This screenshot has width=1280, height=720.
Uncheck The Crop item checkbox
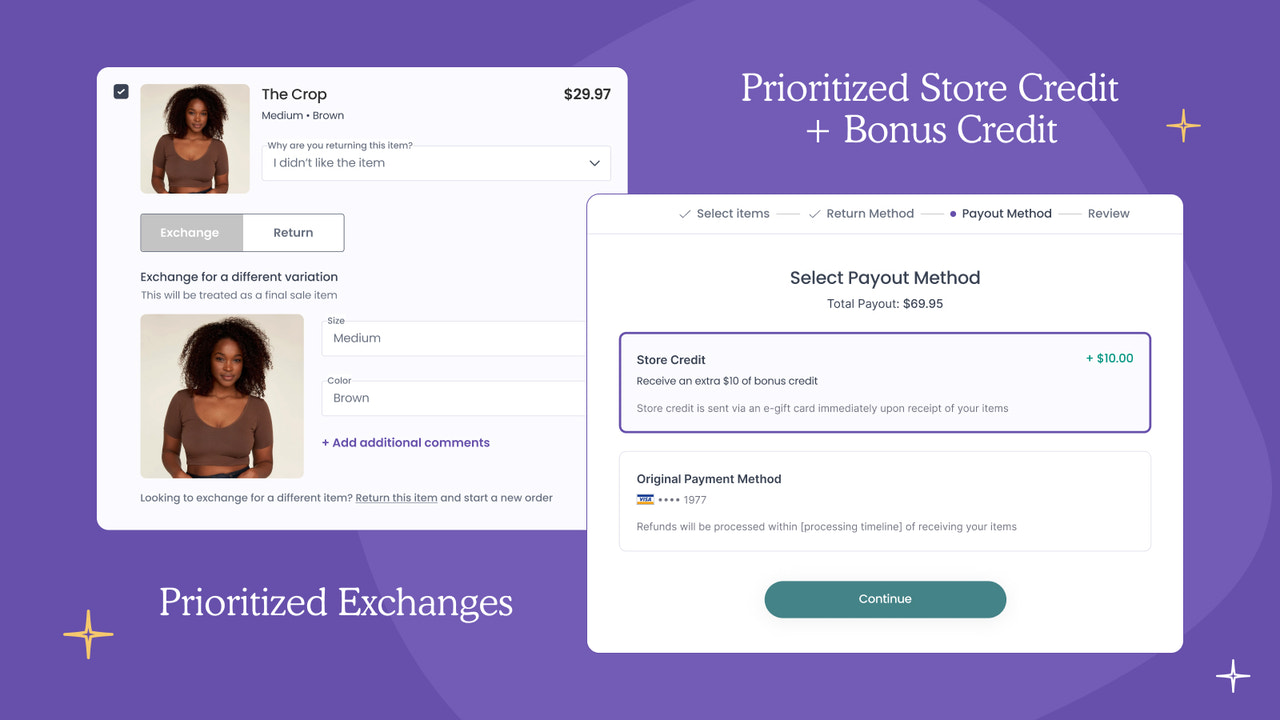121,90
